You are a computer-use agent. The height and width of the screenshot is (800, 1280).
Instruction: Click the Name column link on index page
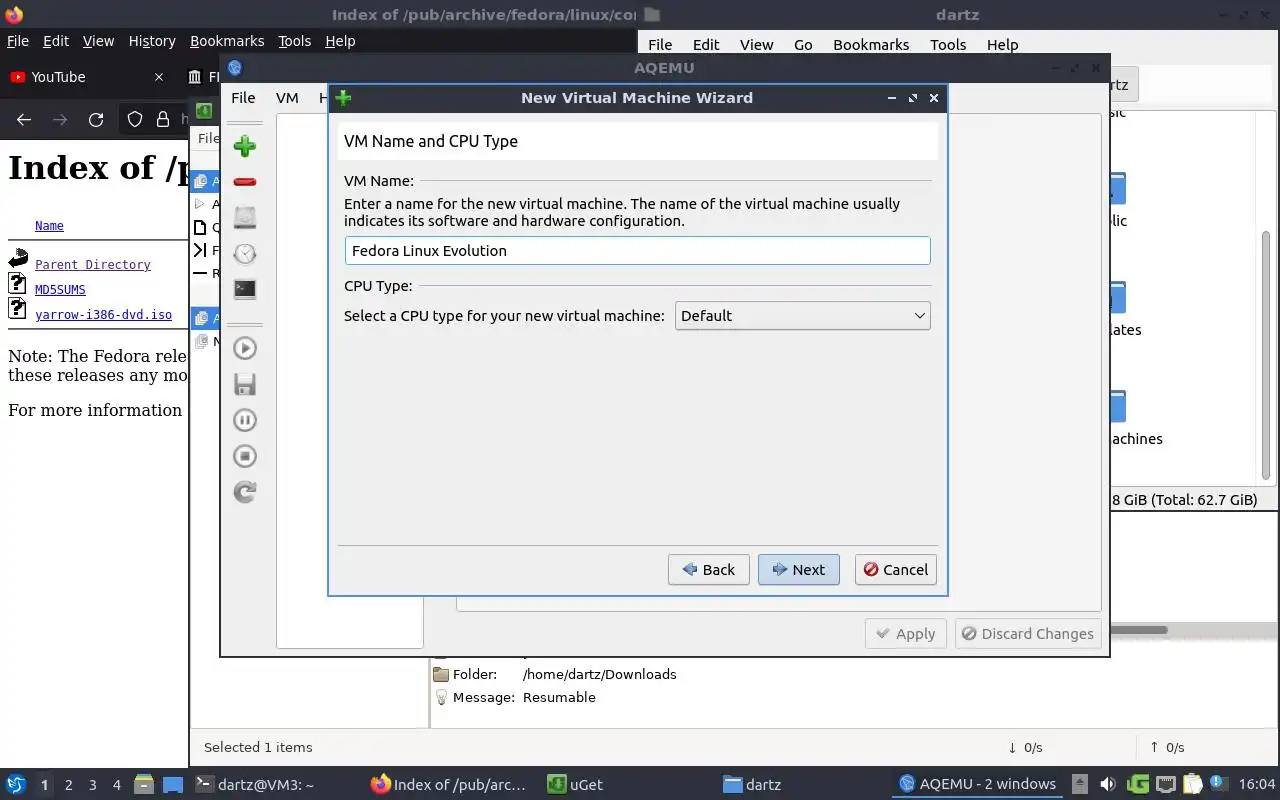tap(49, 226)
